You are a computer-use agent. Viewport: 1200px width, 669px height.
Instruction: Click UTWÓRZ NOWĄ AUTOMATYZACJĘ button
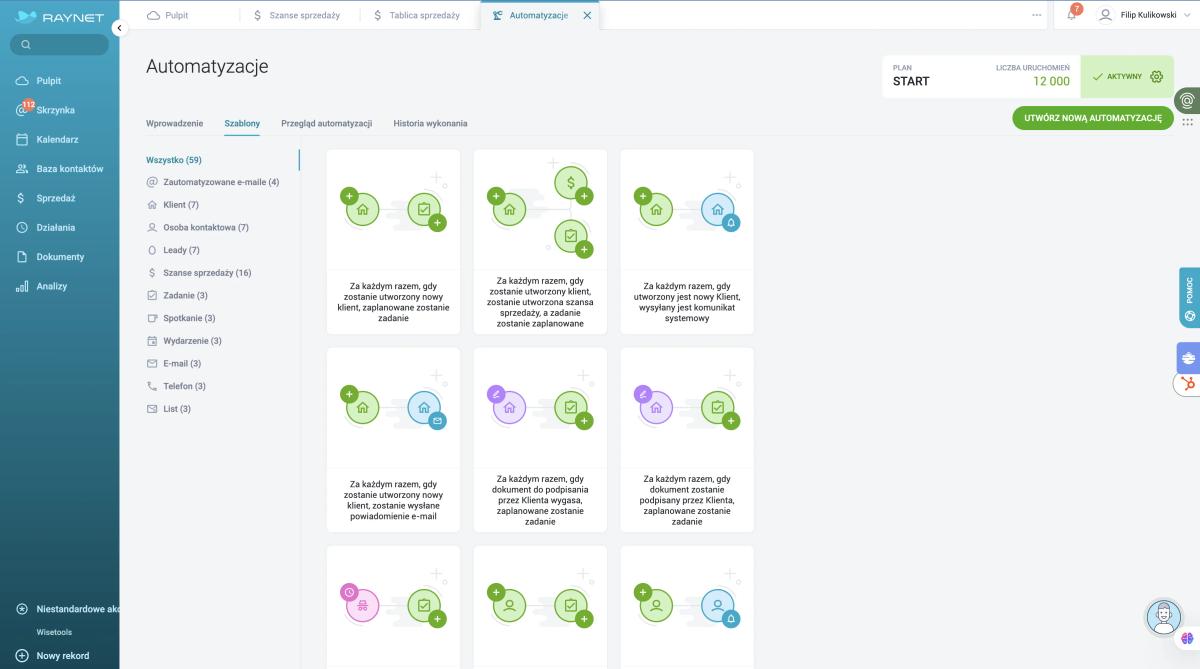[1093, 118]
